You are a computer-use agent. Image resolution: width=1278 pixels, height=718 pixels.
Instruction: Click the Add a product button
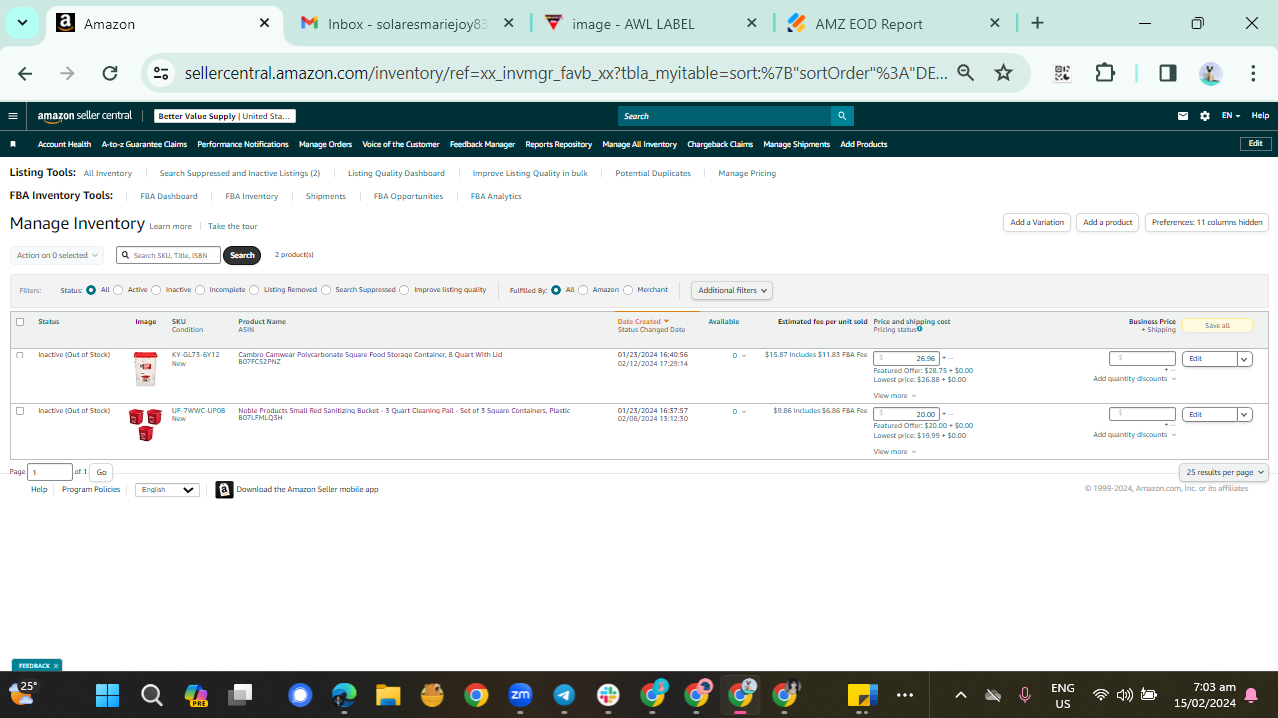[x=1108, y=222]
